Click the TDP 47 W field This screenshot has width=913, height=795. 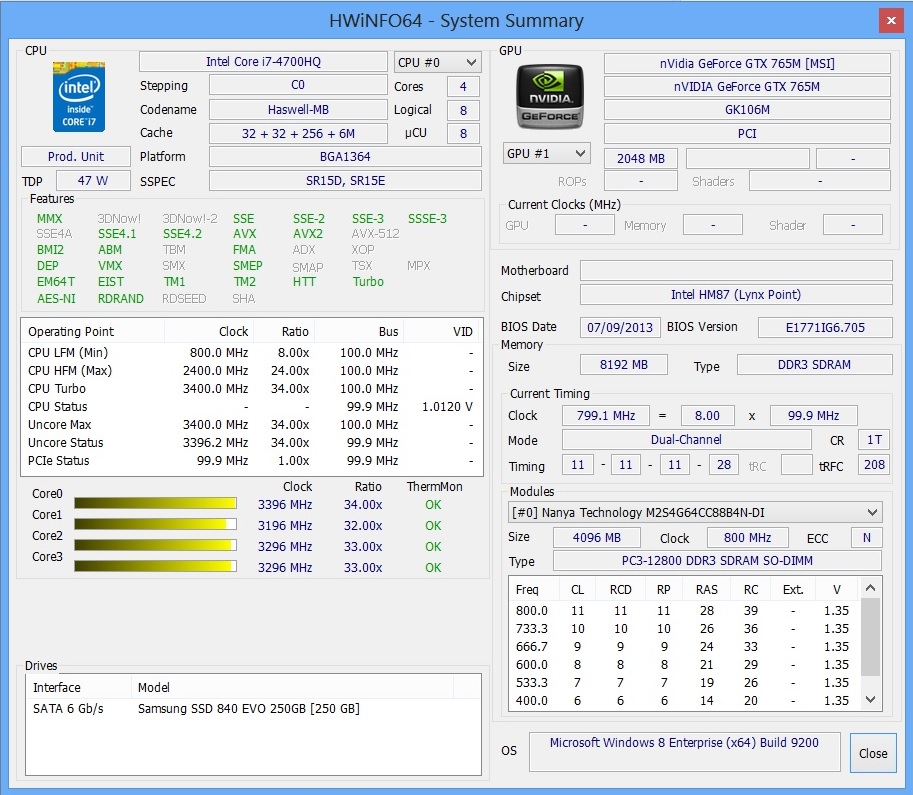(x=93, y=181)
